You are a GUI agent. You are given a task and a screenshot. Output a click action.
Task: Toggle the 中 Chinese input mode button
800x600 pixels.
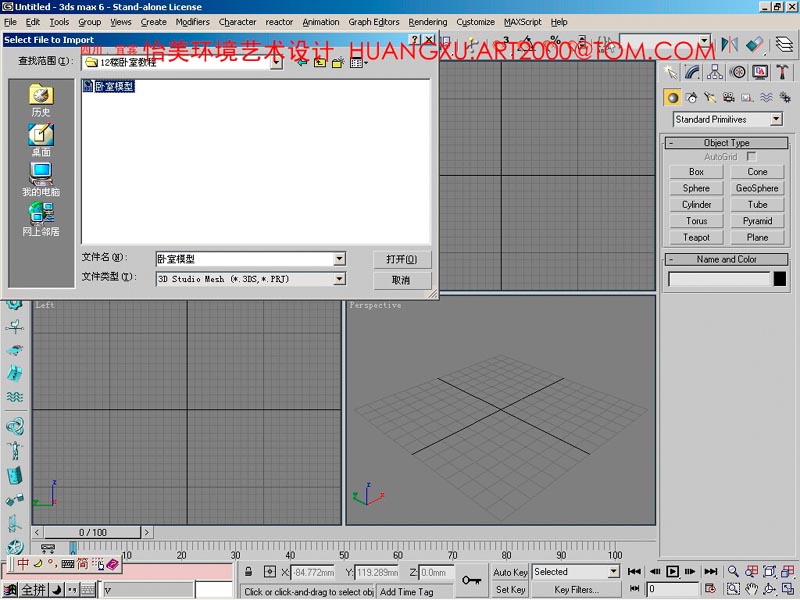(x=23, y=563)
